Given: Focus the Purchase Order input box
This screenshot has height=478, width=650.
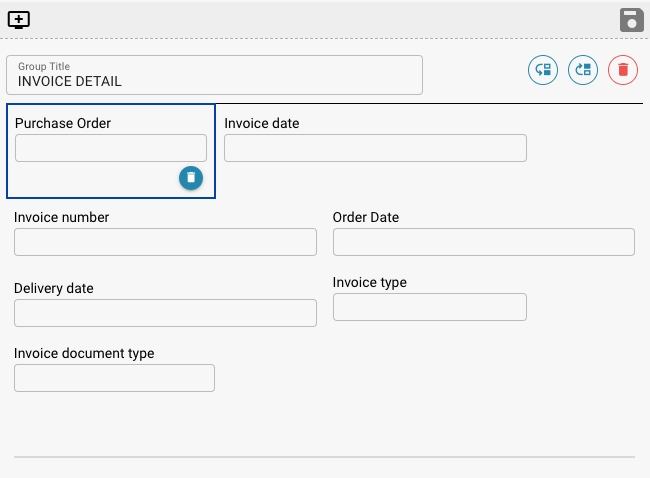Looking at the screenshot, I should (x=111, y=148).
